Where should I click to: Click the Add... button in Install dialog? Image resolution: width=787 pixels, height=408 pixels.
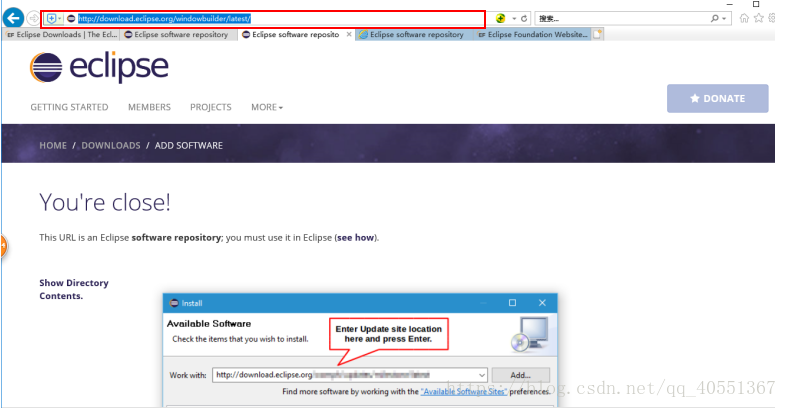(520, 375)
